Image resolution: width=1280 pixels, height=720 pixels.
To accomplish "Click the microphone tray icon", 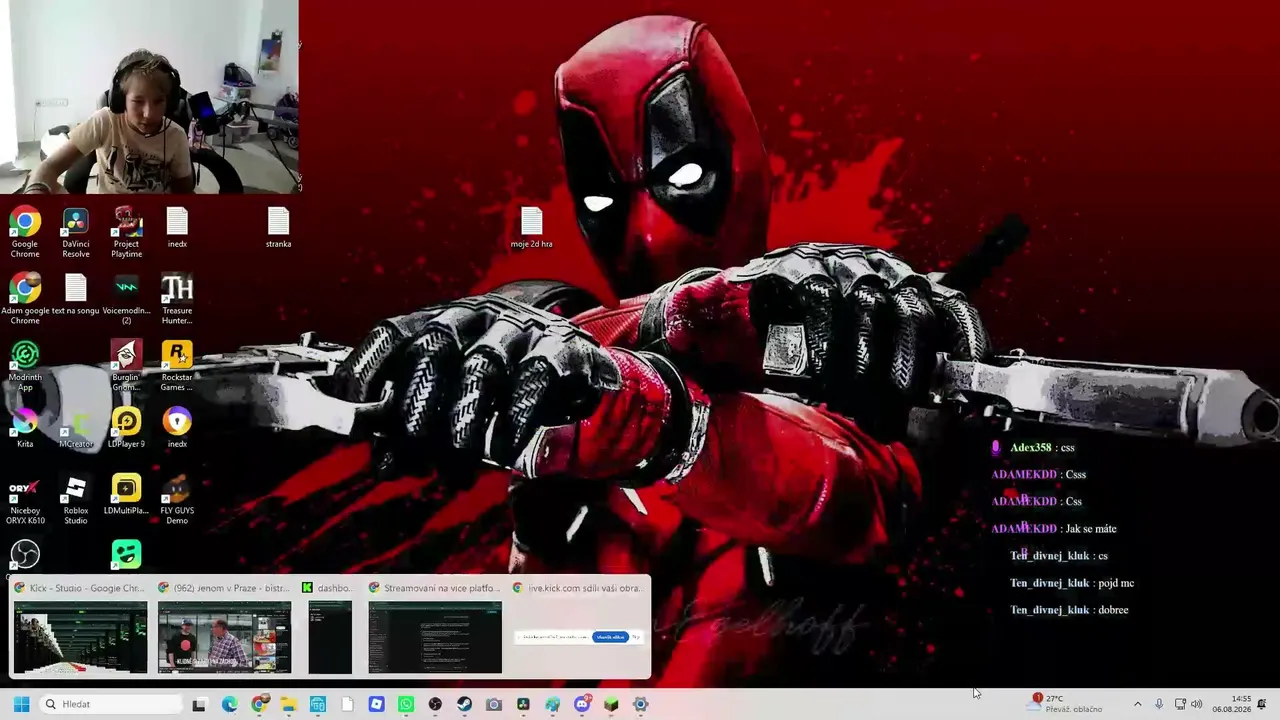I will (x=1159, y=704).
